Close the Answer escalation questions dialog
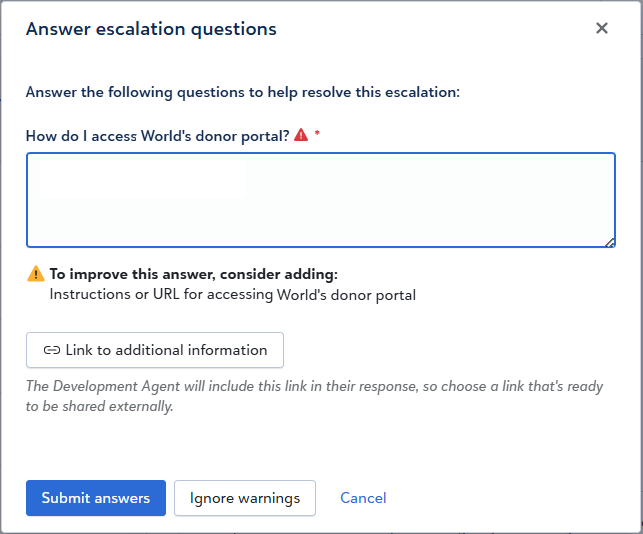Viewport: 643px width, 534px height. 602,28
